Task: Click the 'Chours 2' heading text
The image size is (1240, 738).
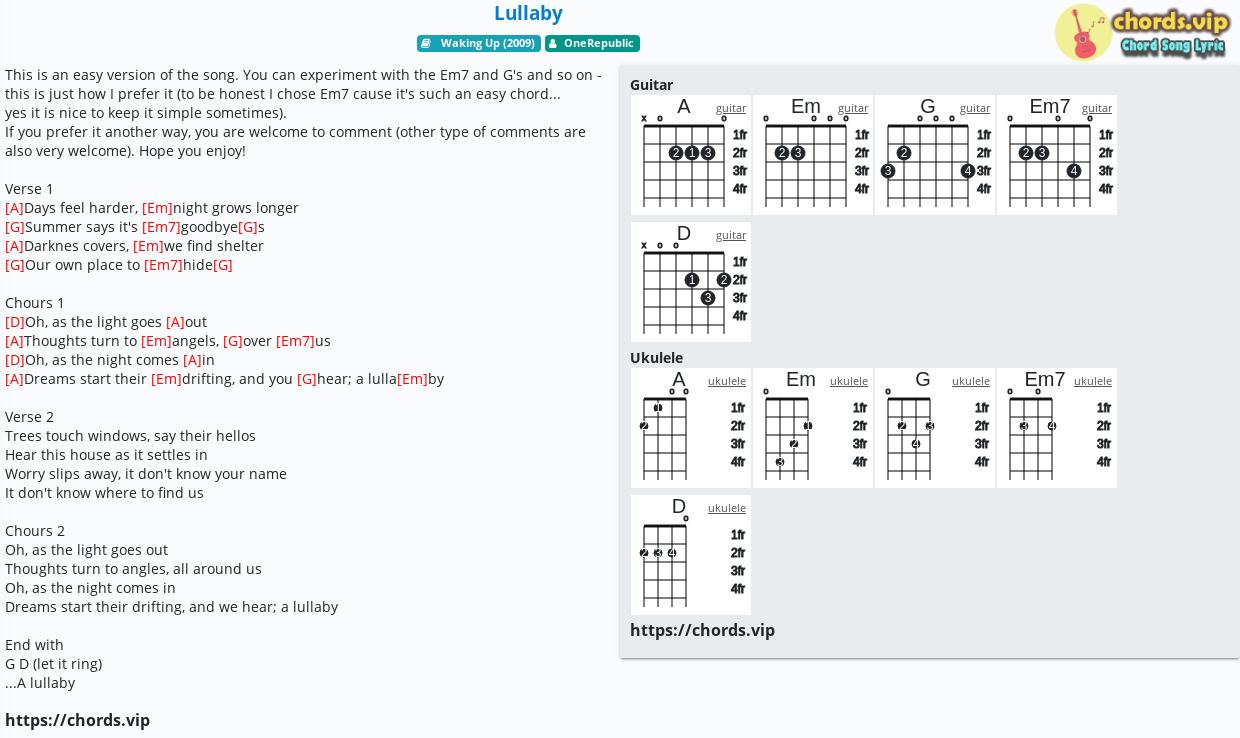Action: click(35, 531)
